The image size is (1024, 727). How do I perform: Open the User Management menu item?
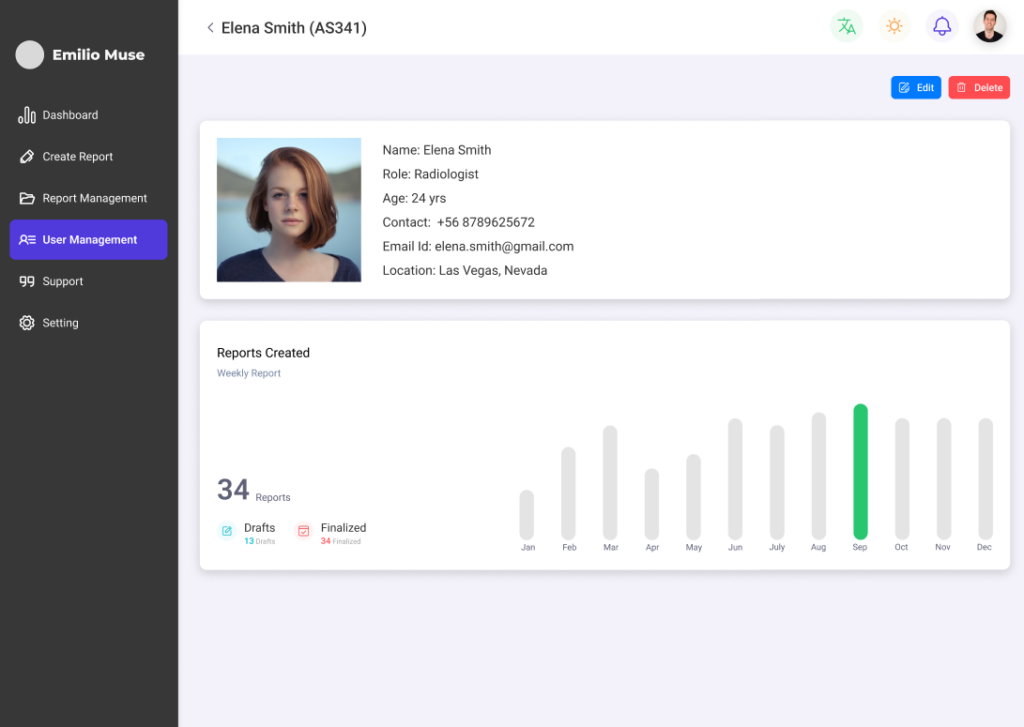coord(89,240)
